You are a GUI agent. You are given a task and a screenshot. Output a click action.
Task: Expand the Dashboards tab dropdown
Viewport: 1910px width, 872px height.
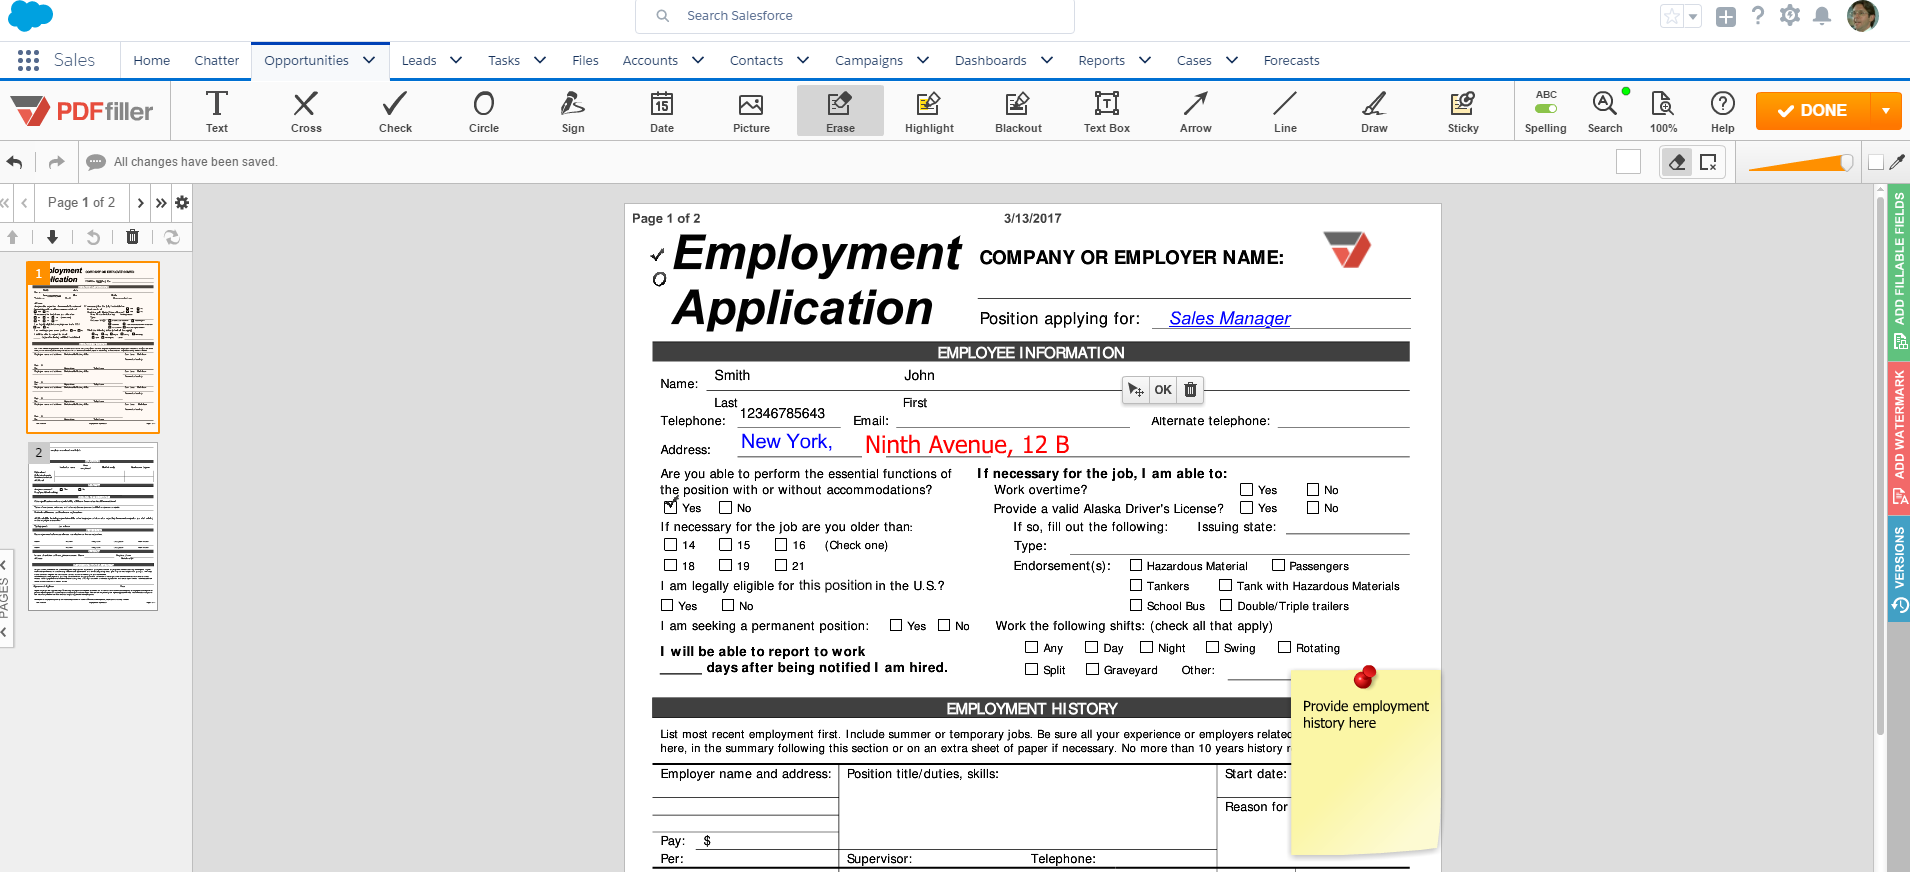pos(1047,60)
